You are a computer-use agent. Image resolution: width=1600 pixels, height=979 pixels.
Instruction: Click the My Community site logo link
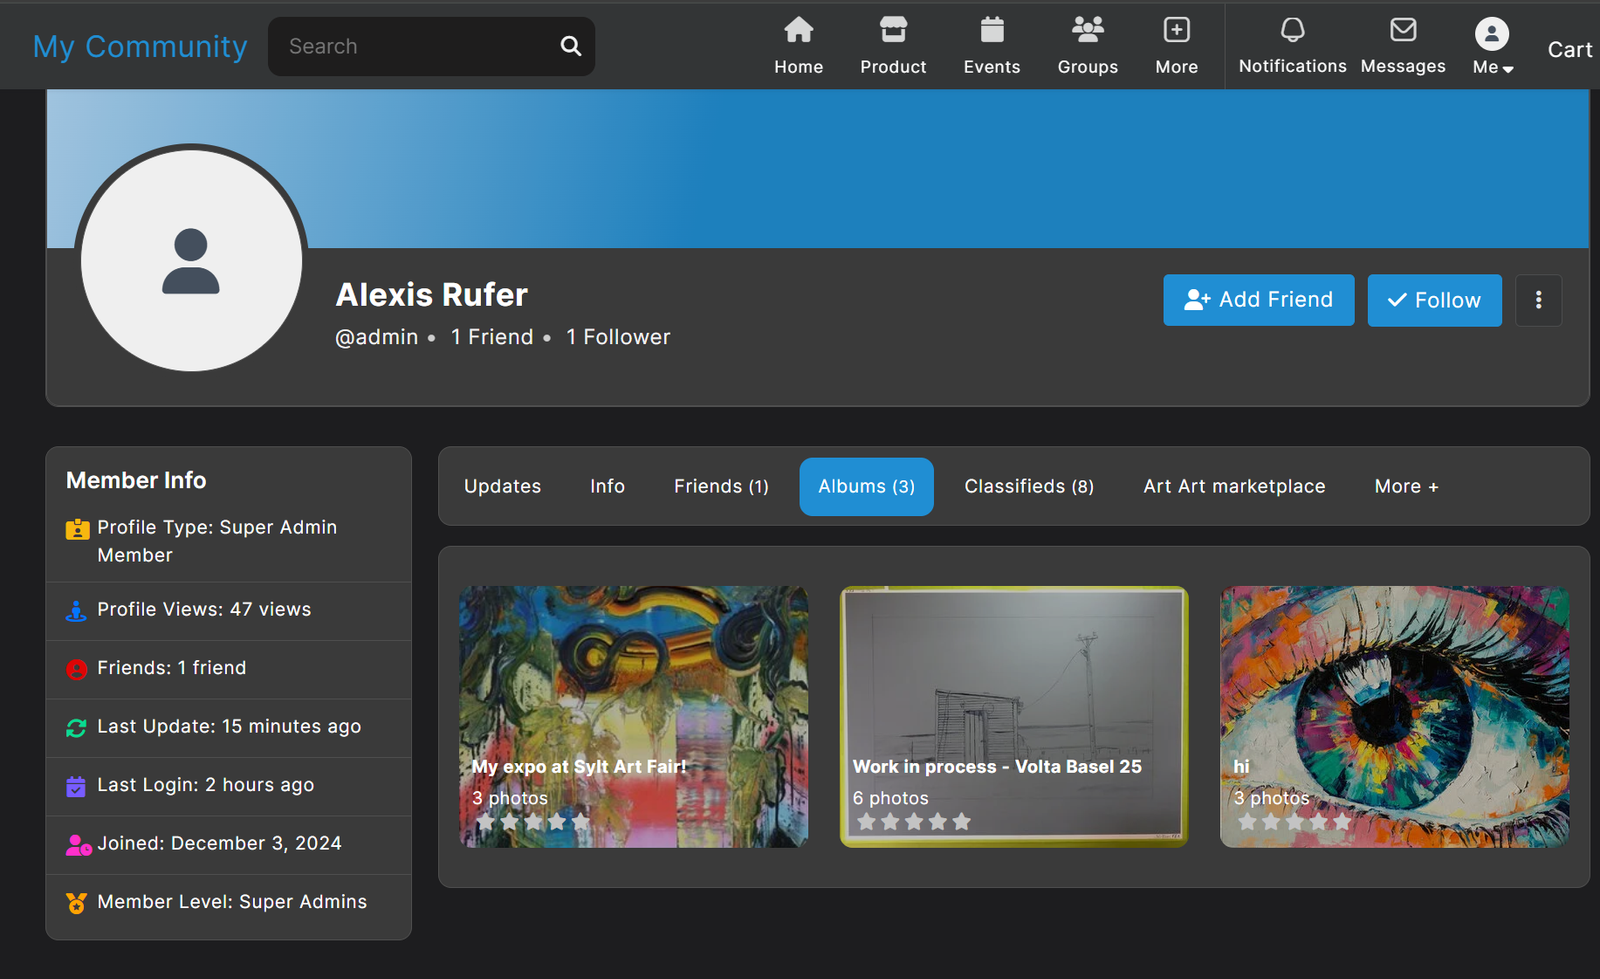click(x=140, y=46)
